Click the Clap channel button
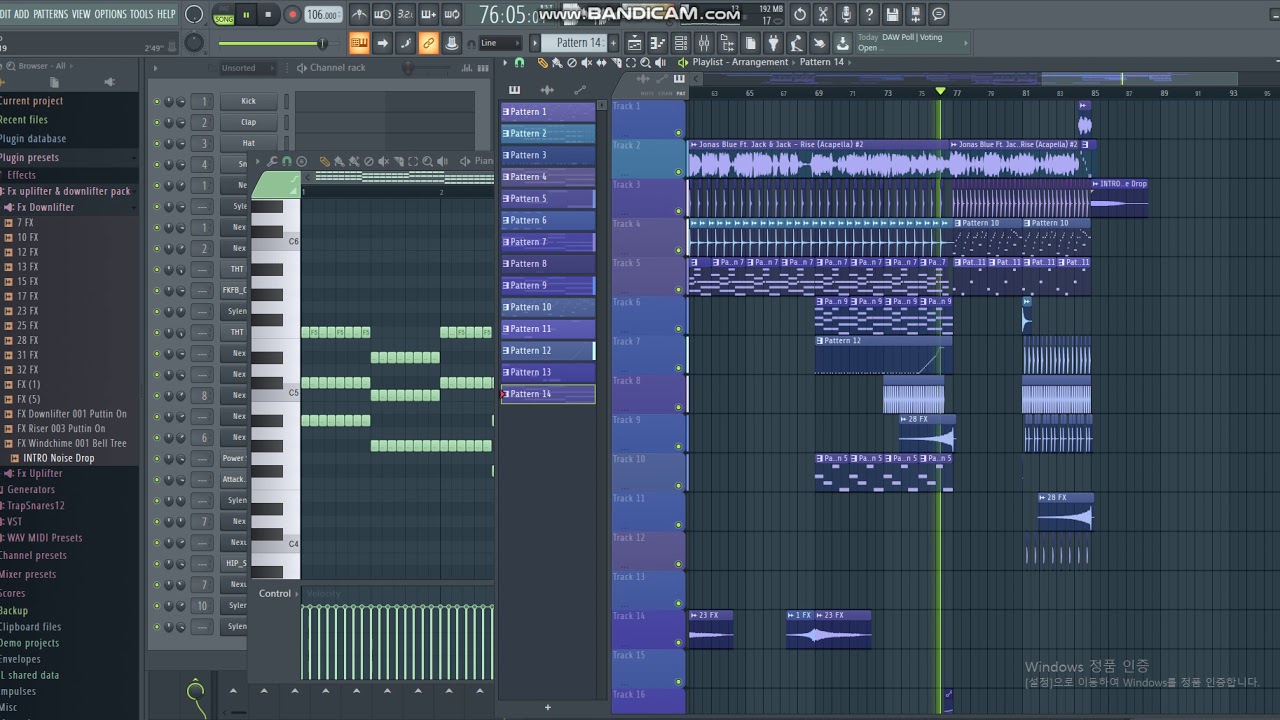The height and width of the screenshot is (720, 1280). click(x=248, y=122)
